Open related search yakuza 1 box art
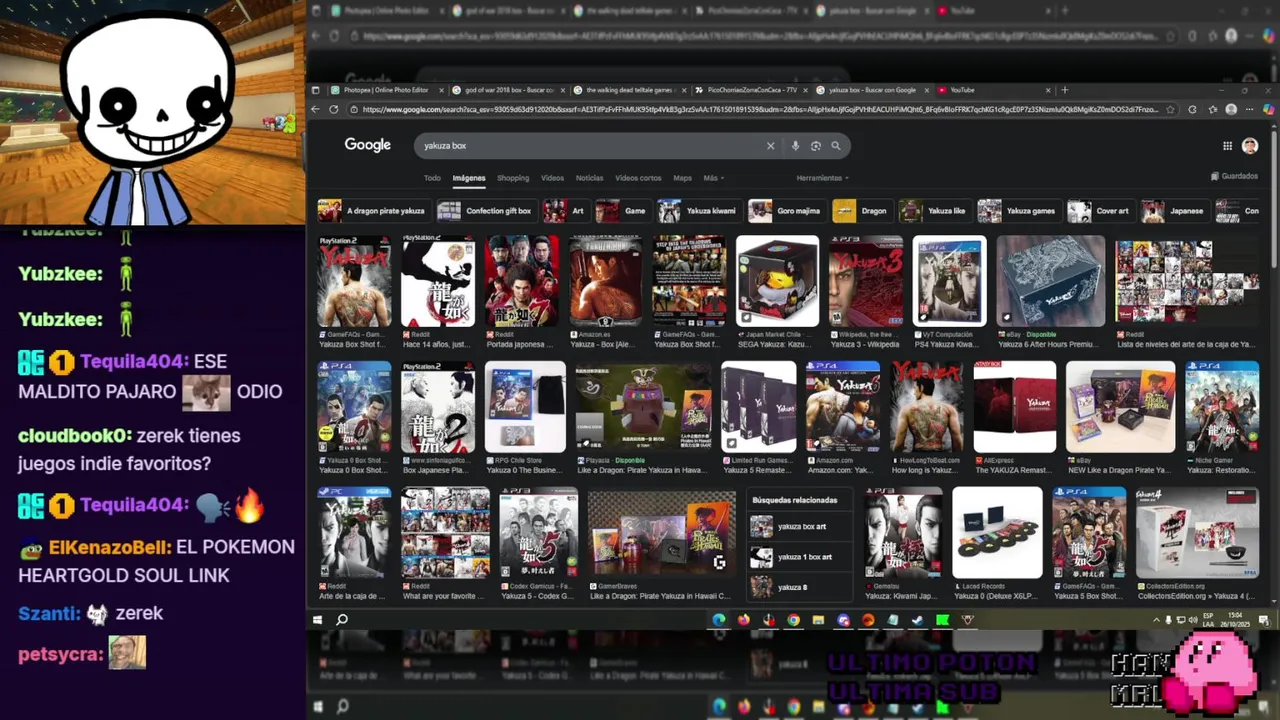The height and width of the screenshot is (720, 1280). click(798, 557)
